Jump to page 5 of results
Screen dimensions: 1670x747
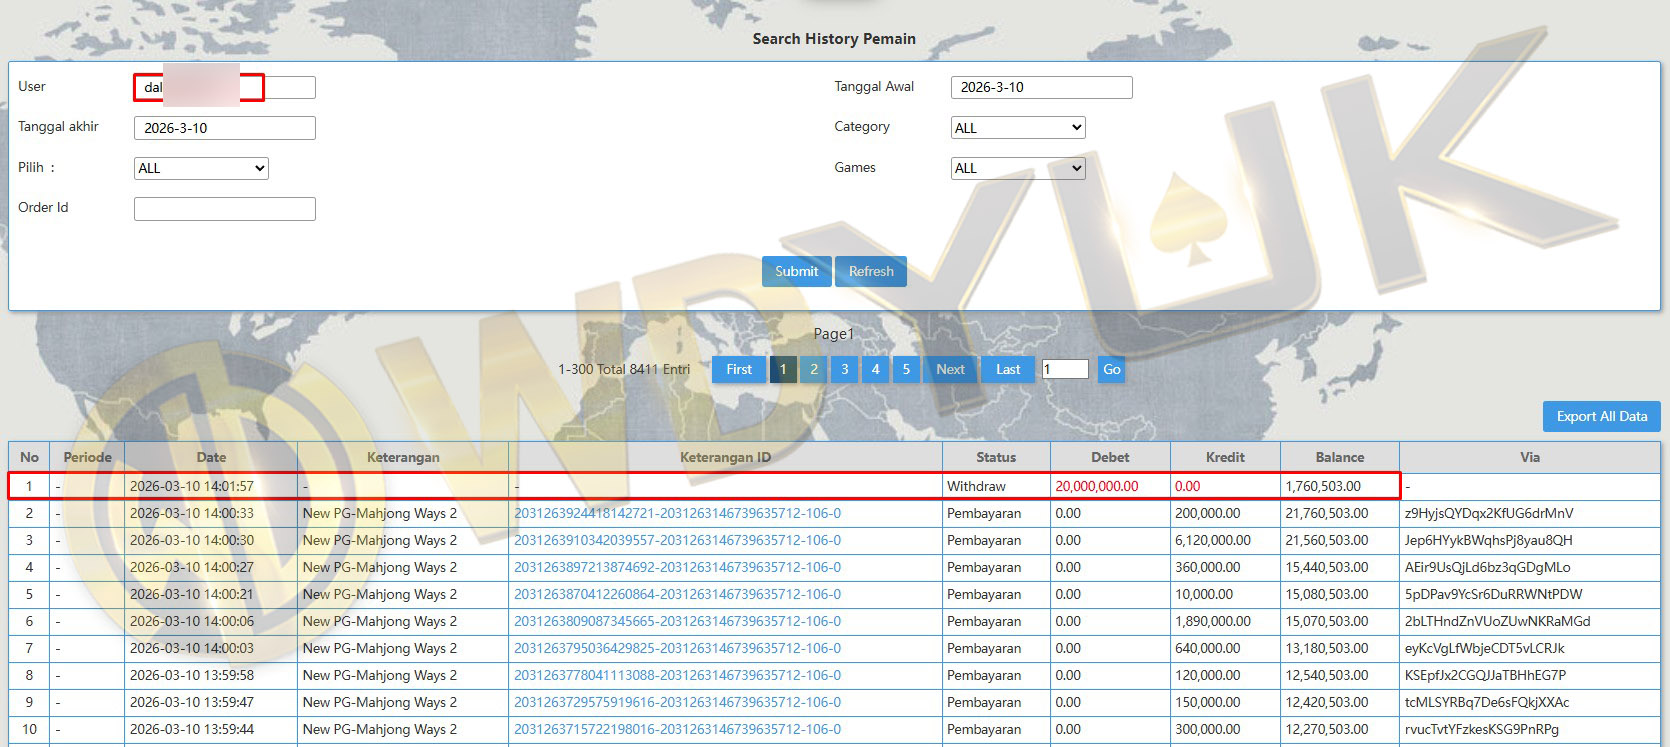906,369
